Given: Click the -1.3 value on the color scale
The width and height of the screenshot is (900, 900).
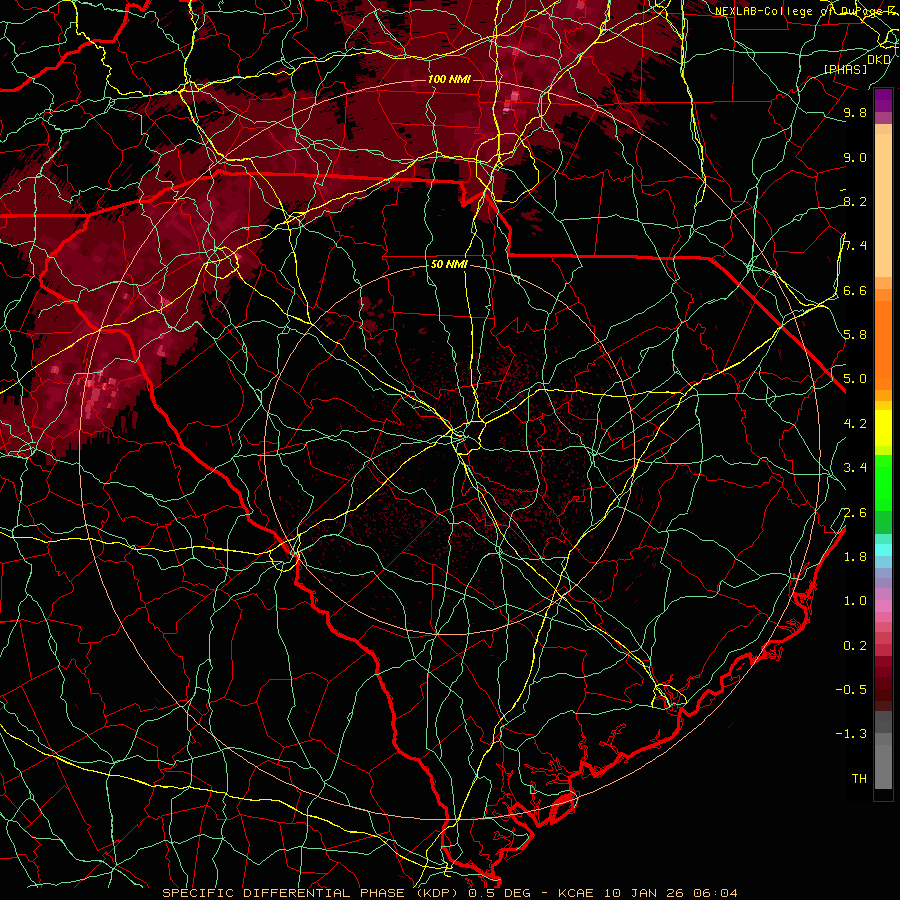Looking at the screenshot, I should coord(851,734).
